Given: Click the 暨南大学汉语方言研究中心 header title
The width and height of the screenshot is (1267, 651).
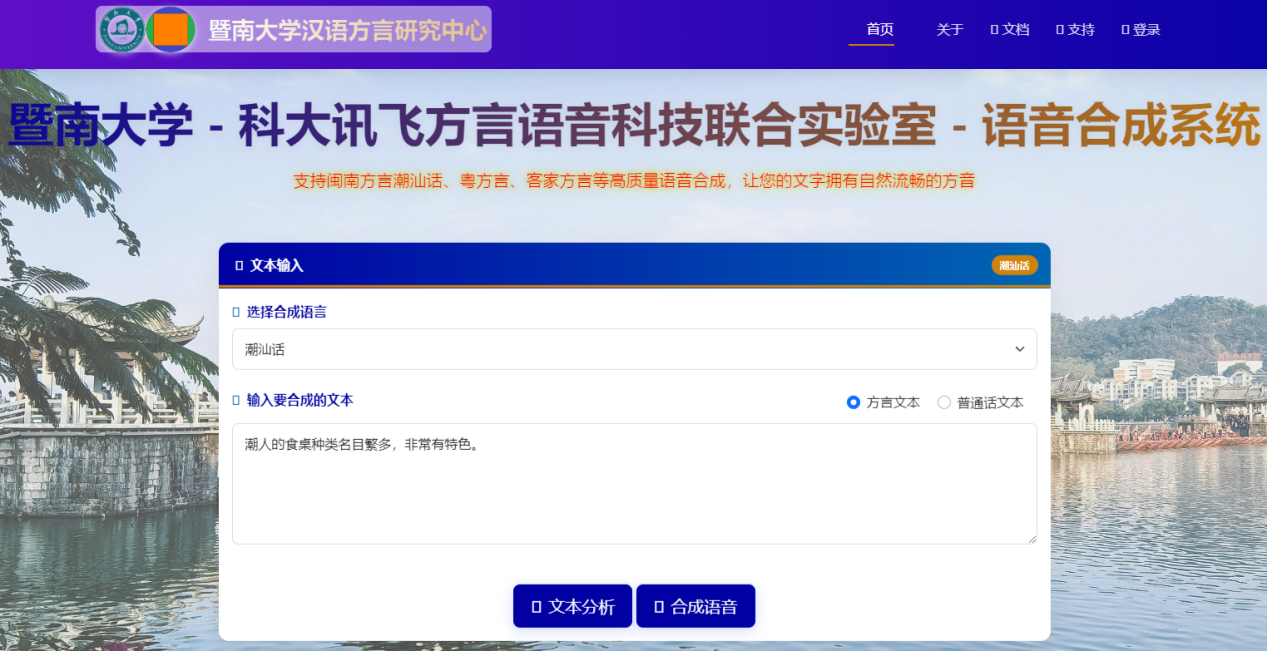Looking at the screenshot, I should click(x=347, y=30).
